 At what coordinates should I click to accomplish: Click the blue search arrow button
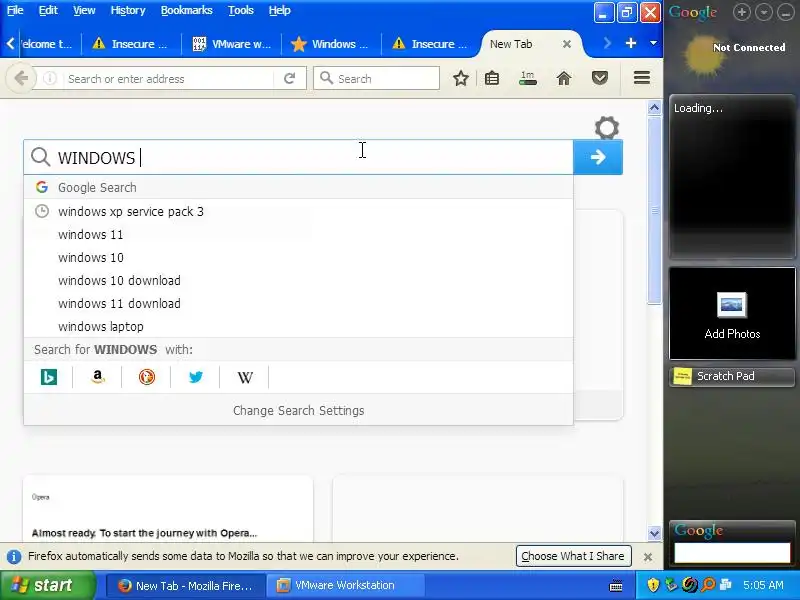tap(598, 157)
